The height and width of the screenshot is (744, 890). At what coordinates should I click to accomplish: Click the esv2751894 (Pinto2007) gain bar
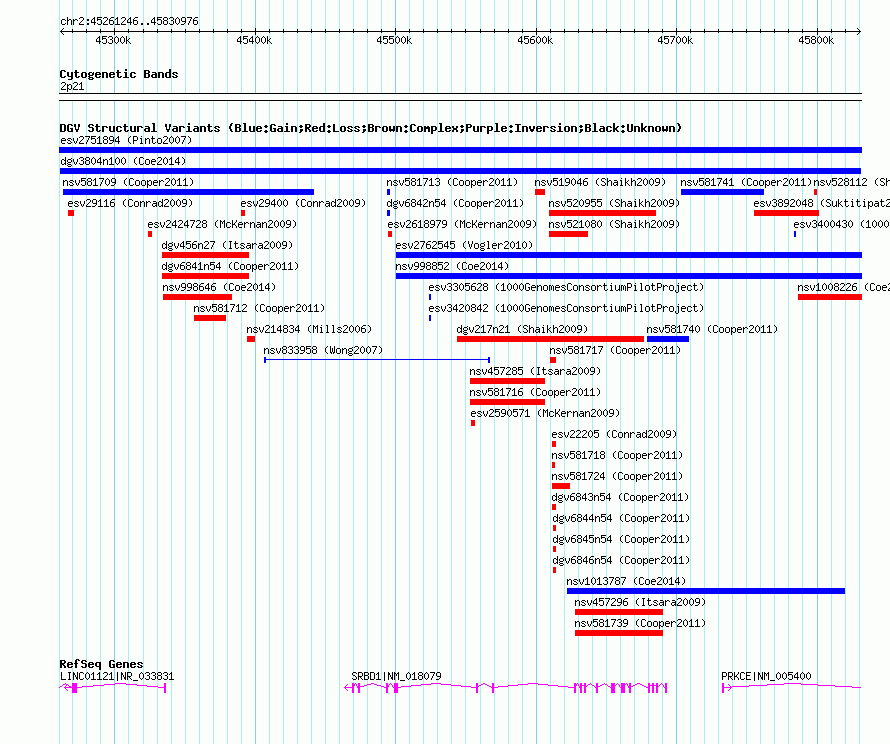[x=460, y=150]
